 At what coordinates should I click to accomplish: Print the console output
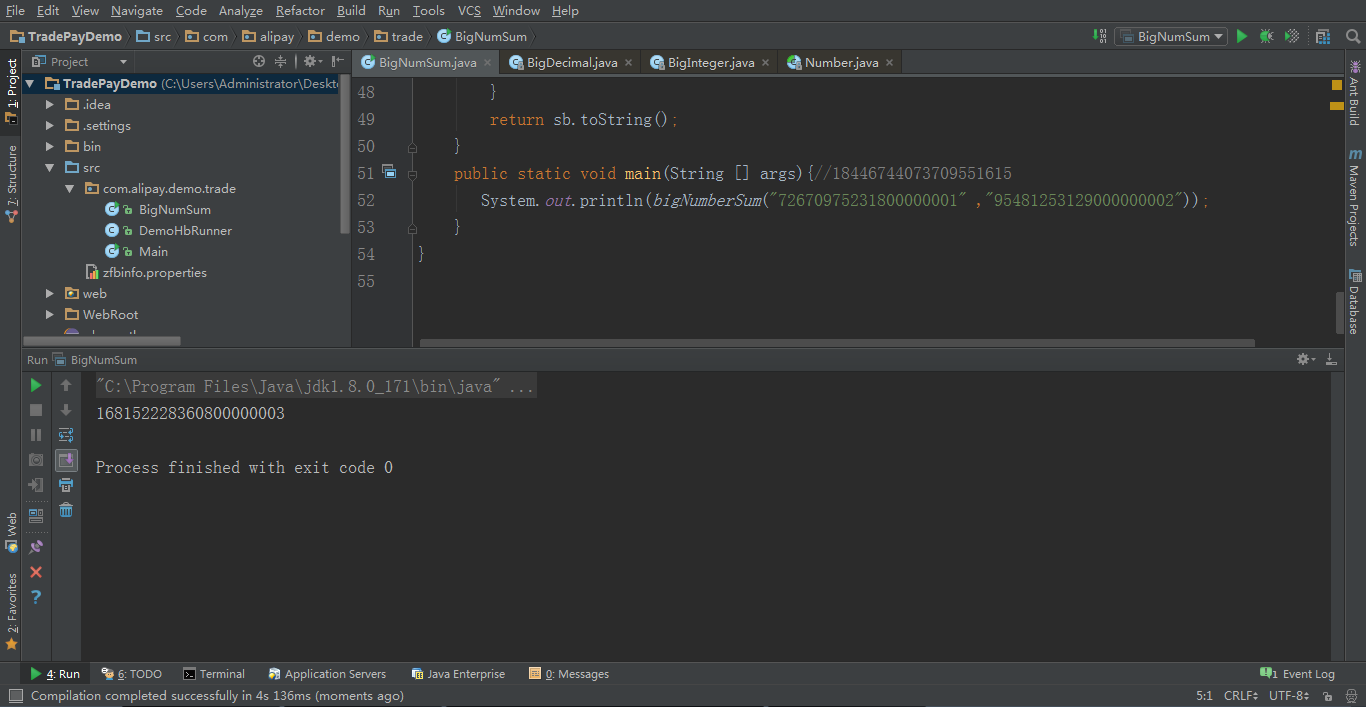coord(66,485)
